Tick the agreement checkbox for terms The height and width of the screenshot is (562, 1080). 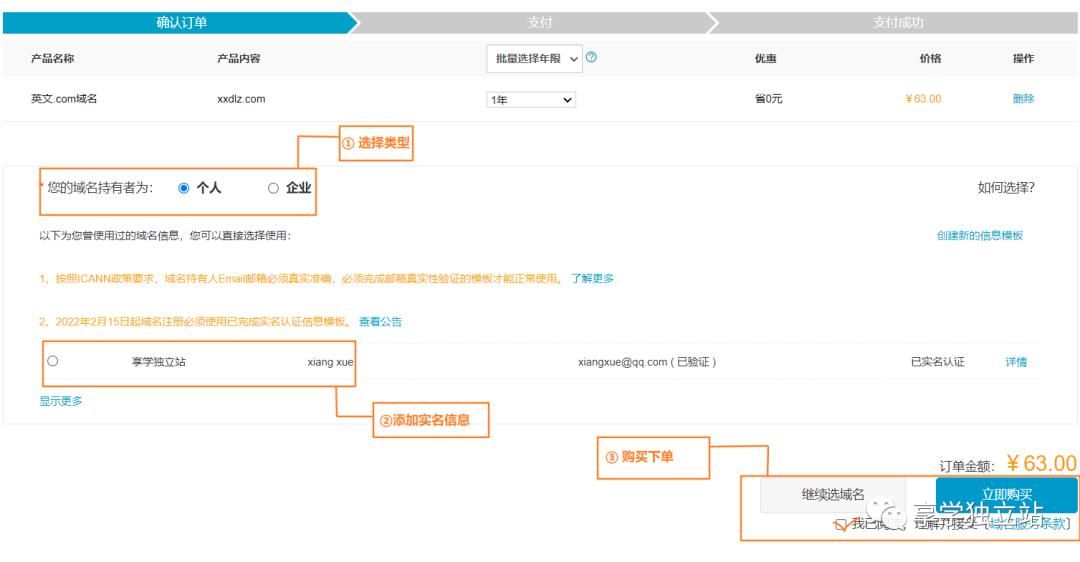tap(840, 525)
